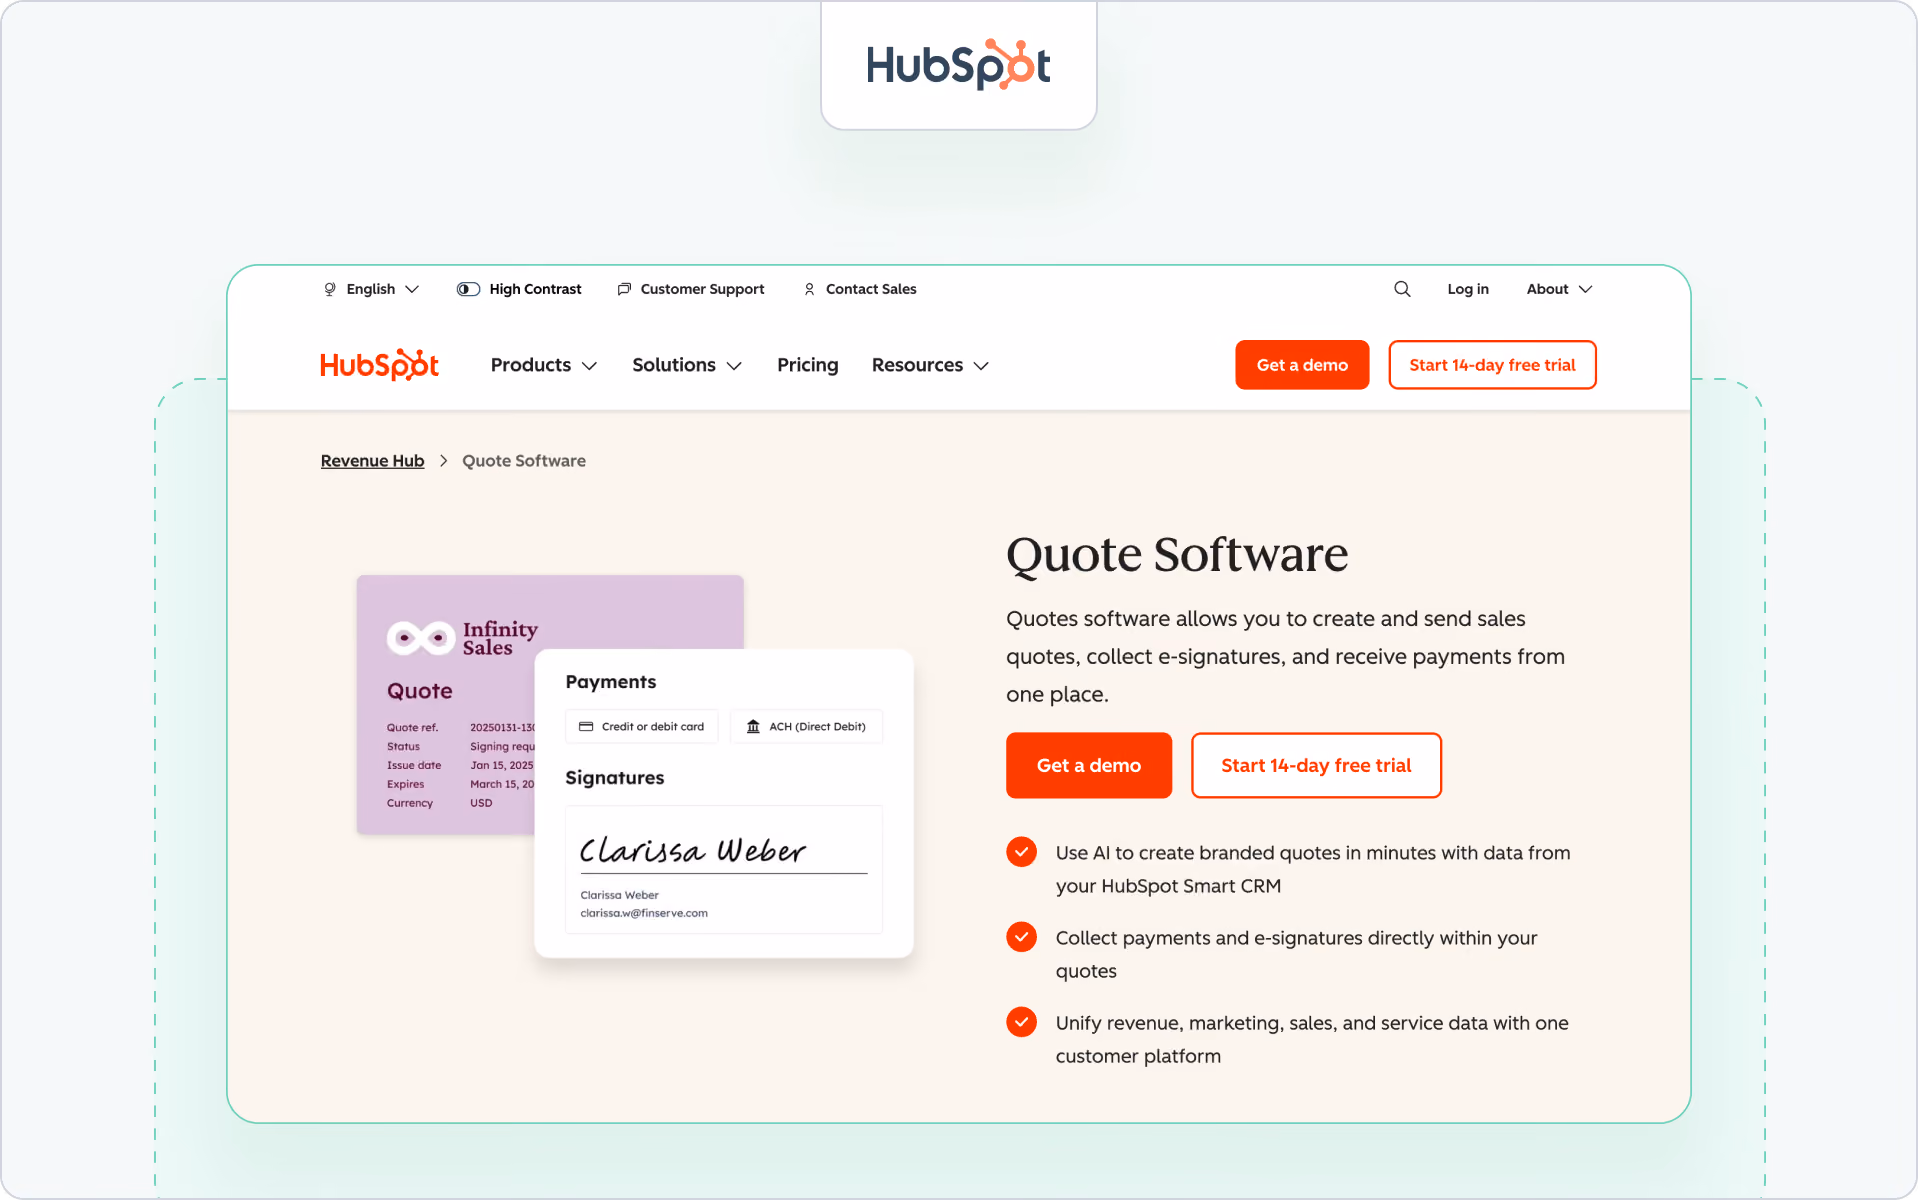Click the Issue date label

point(414,765)
